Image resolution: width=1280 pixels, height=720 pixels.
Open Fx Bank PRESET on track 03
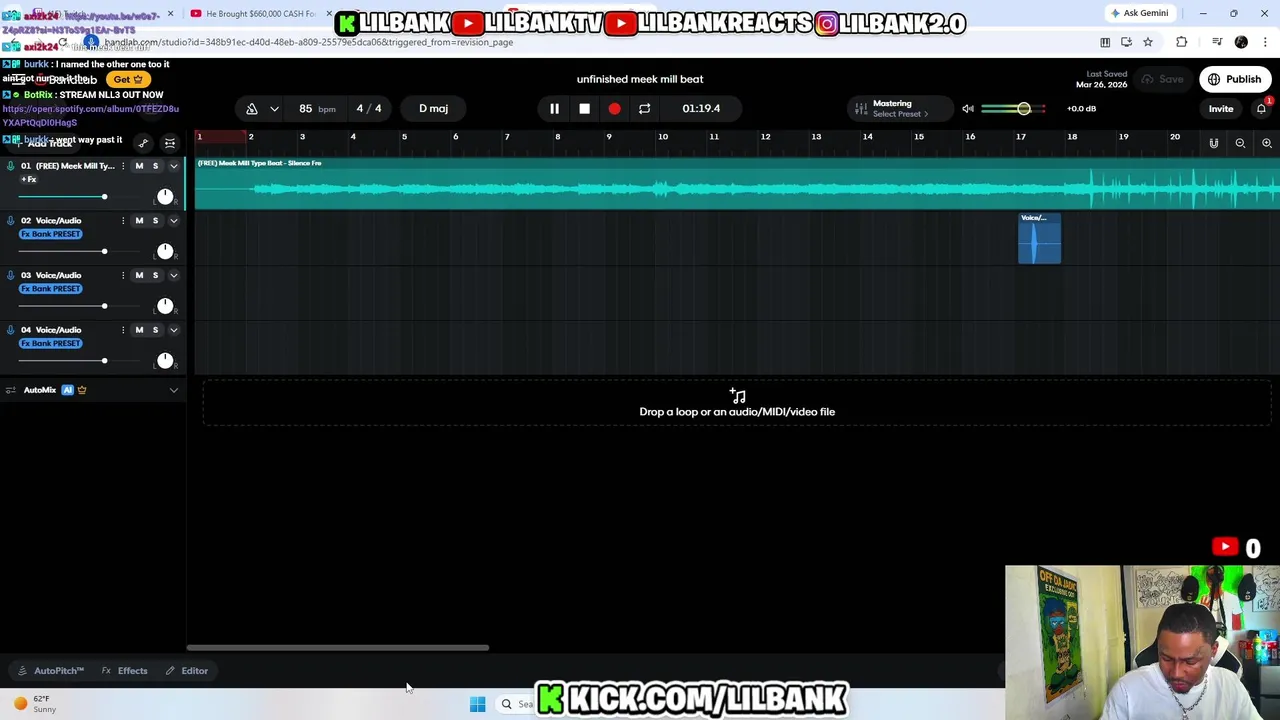point(51,289)
